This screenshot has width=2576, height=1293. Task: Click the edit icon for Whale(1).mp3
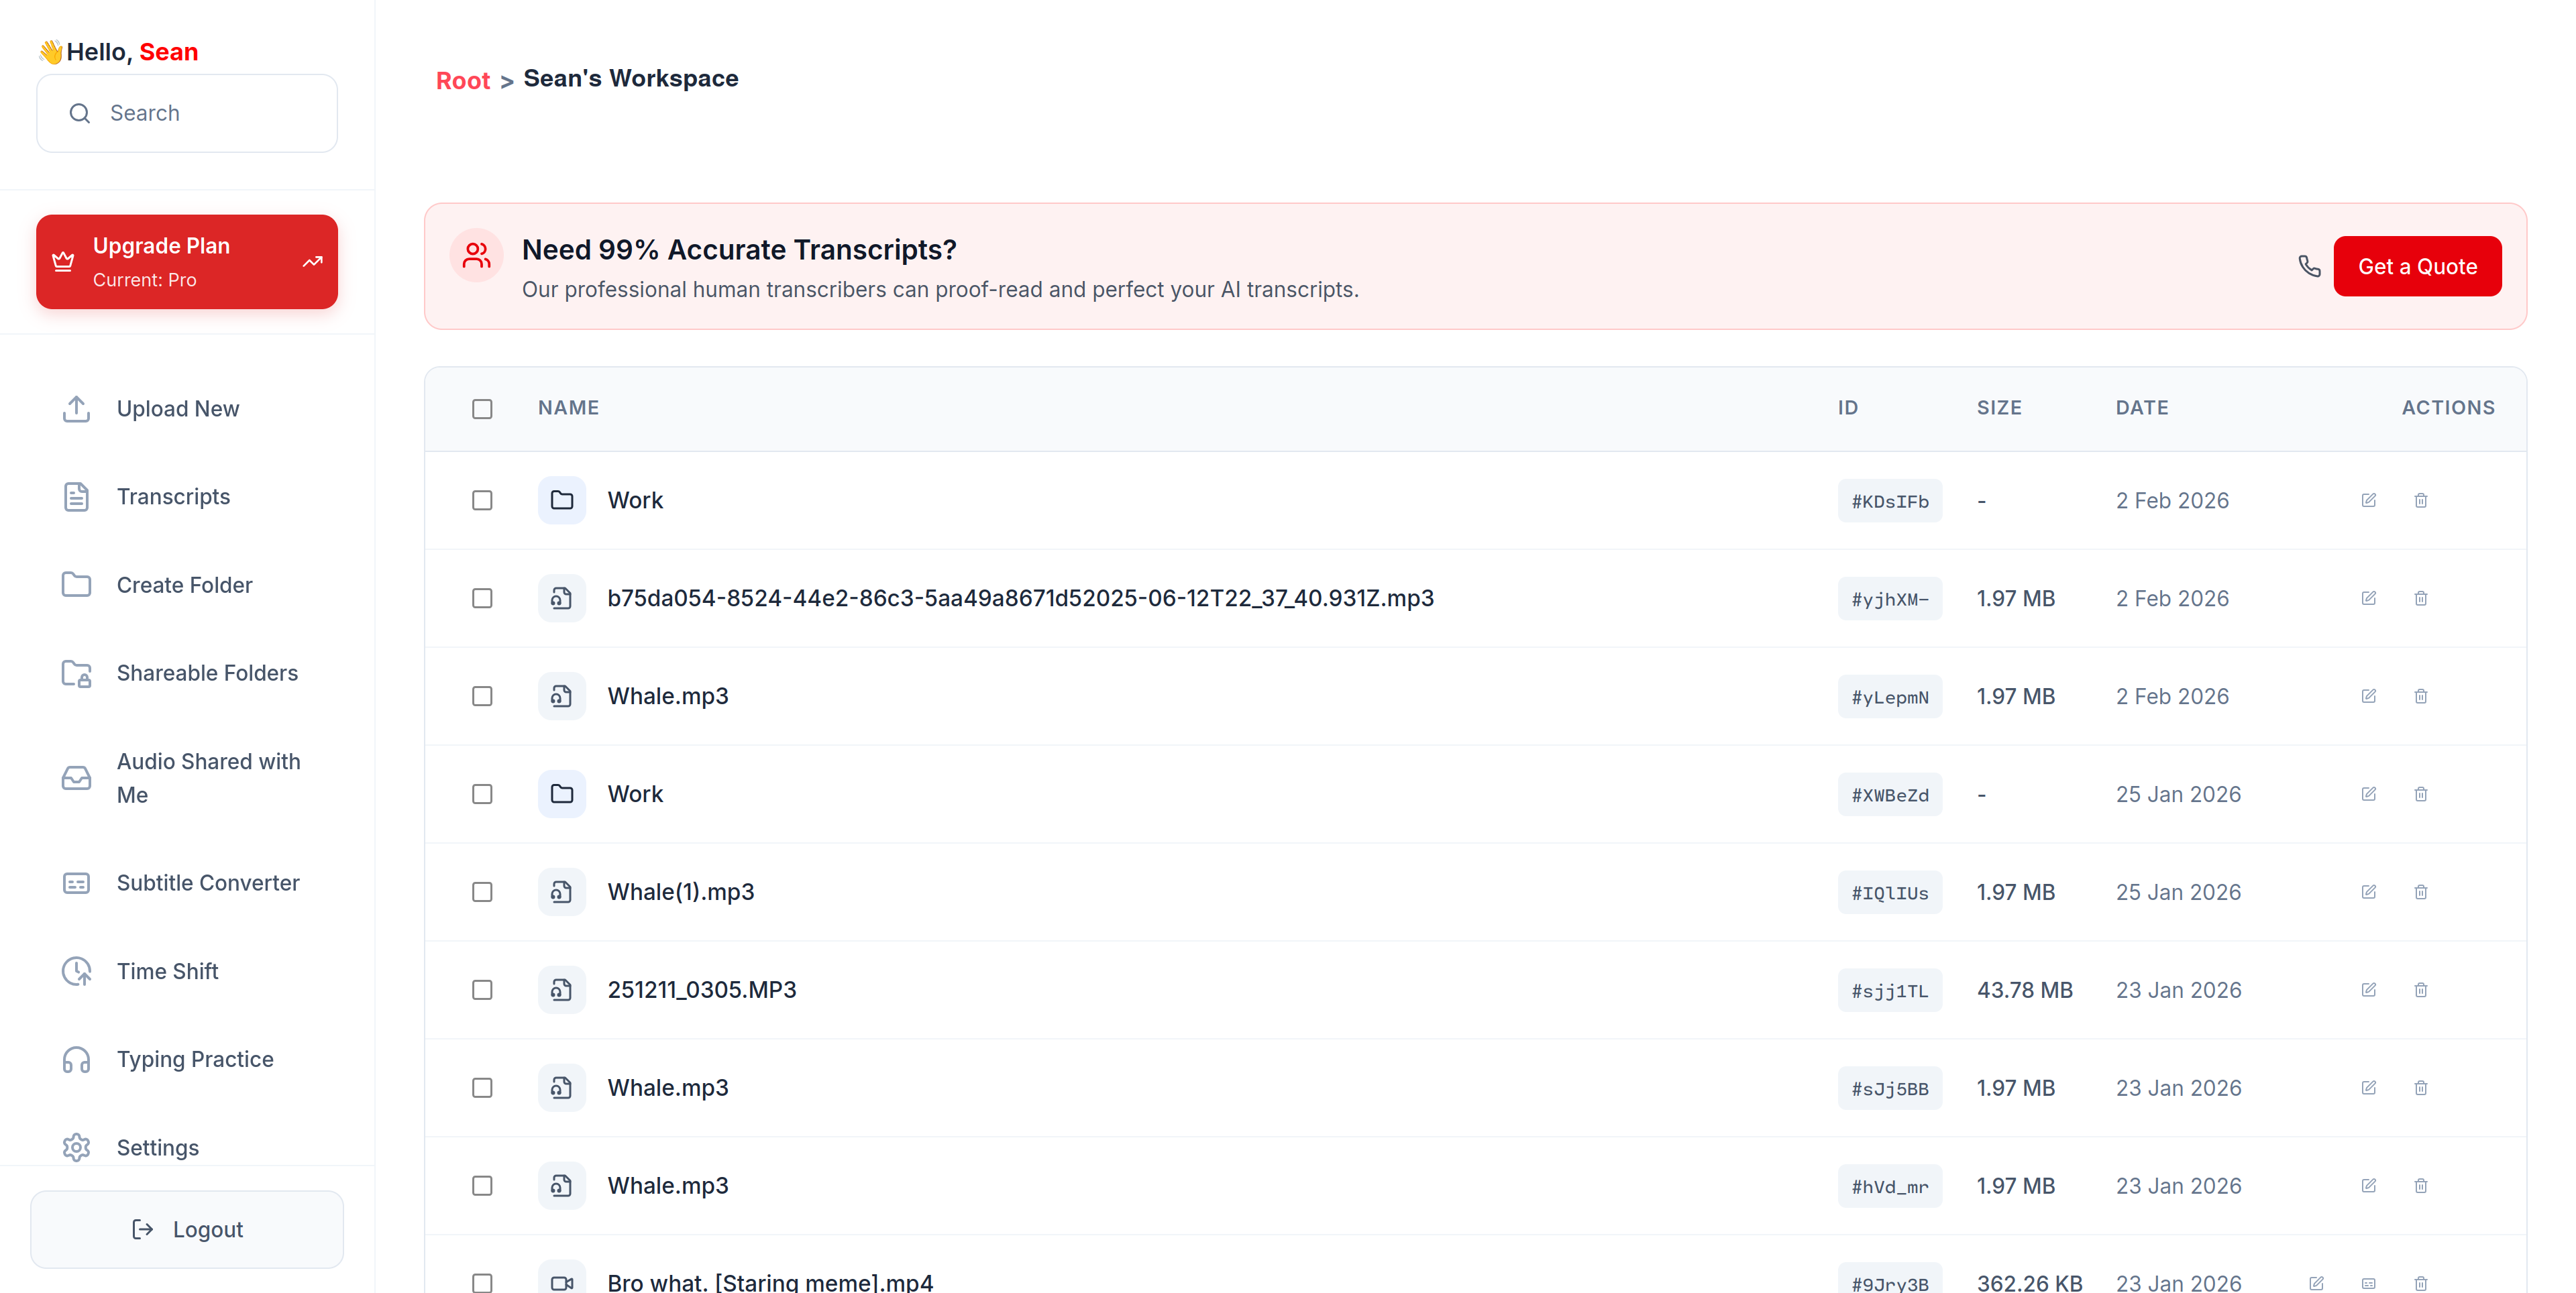2368,891
